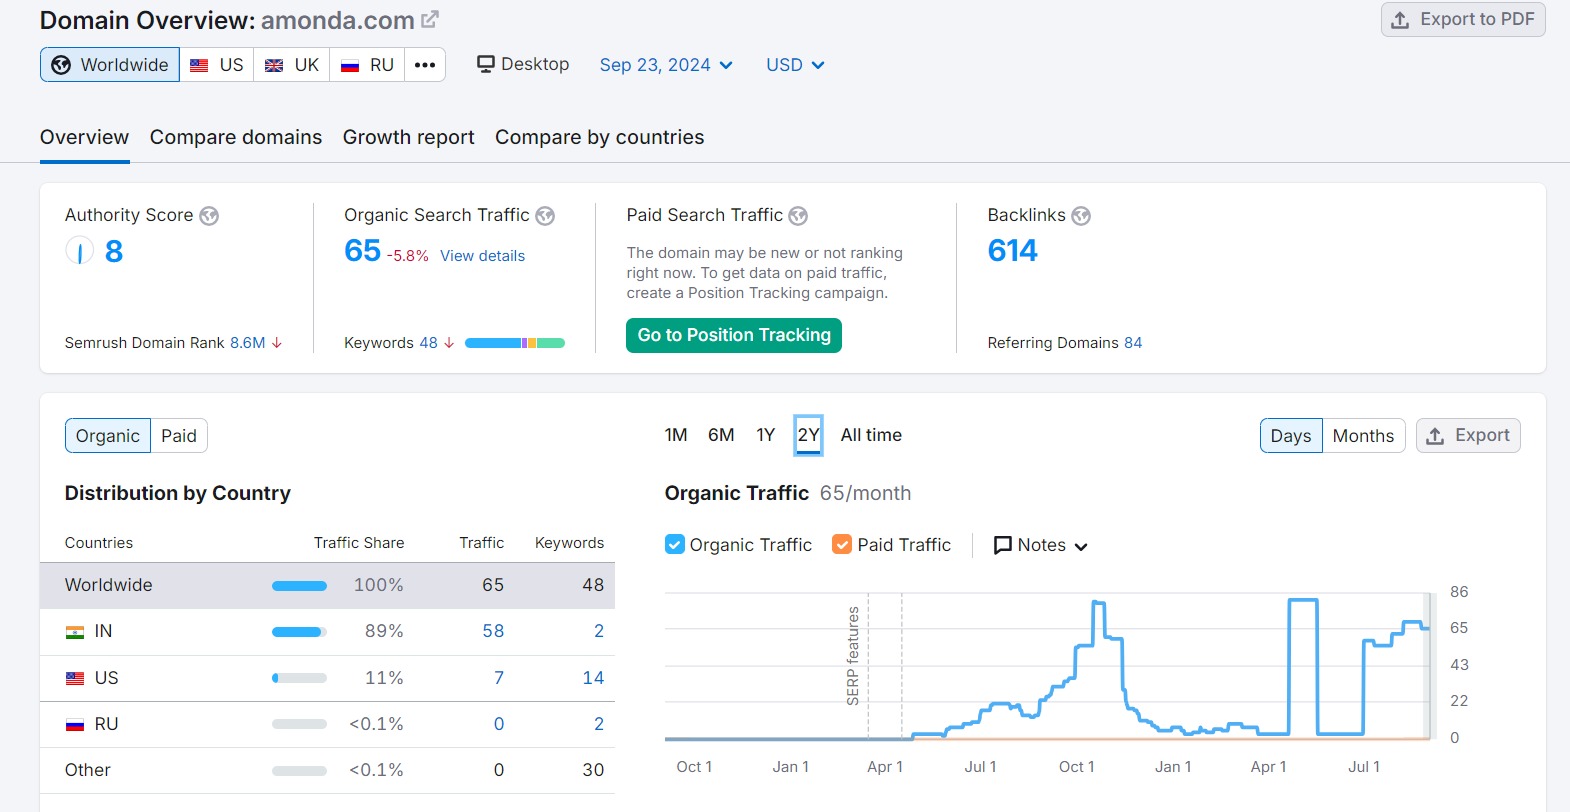Toggle Organic Traffic checkbox
1570x812 pixels.
pos(675,544)
